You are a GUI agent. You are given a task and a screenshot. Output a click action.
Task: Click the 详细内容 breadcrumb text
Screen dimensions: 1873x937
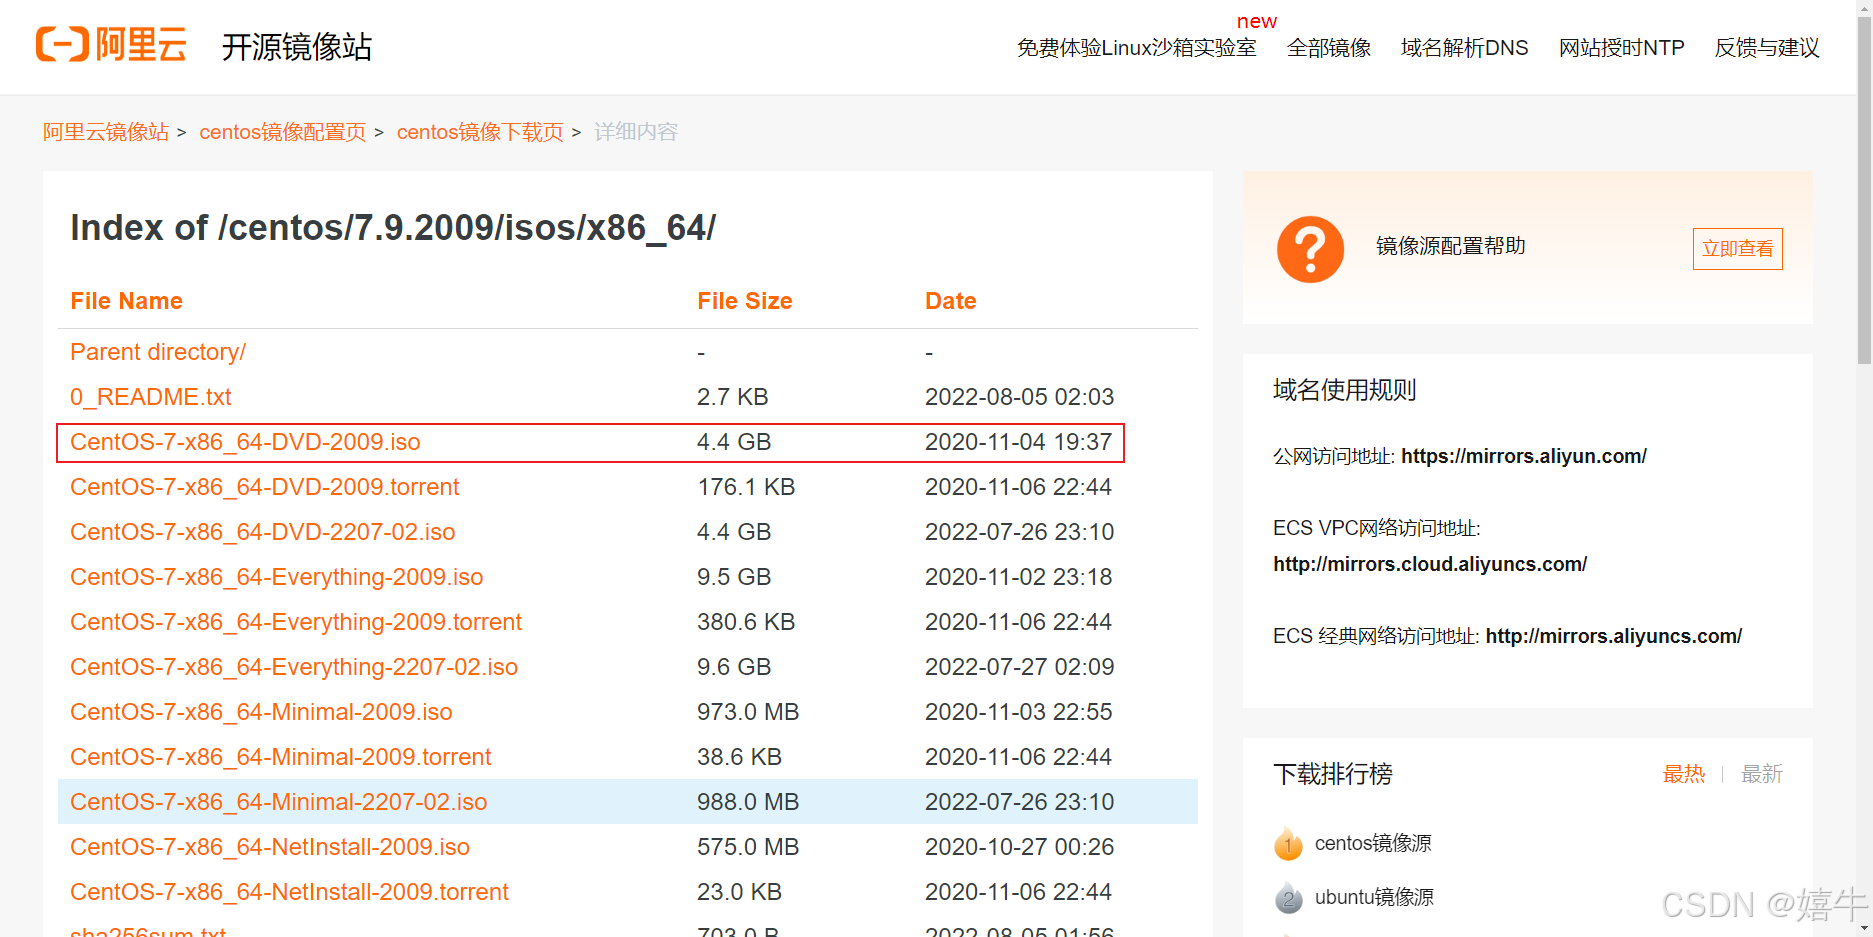pyautogui.click(x=636, y=132)
